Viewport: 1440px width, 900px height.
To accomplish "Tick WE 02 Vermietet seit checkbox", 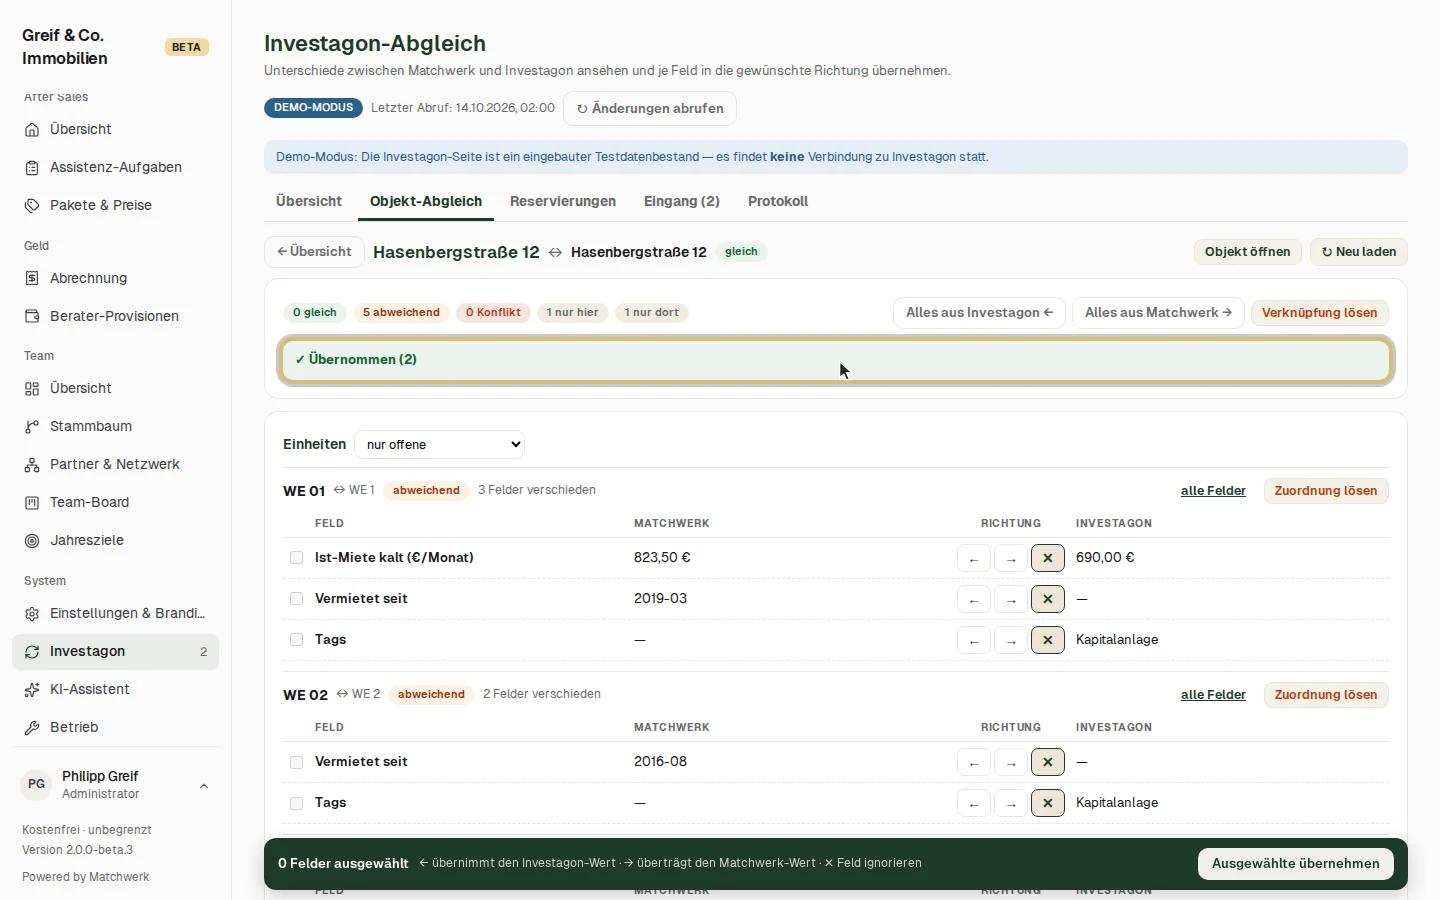I will pos(296,762).
